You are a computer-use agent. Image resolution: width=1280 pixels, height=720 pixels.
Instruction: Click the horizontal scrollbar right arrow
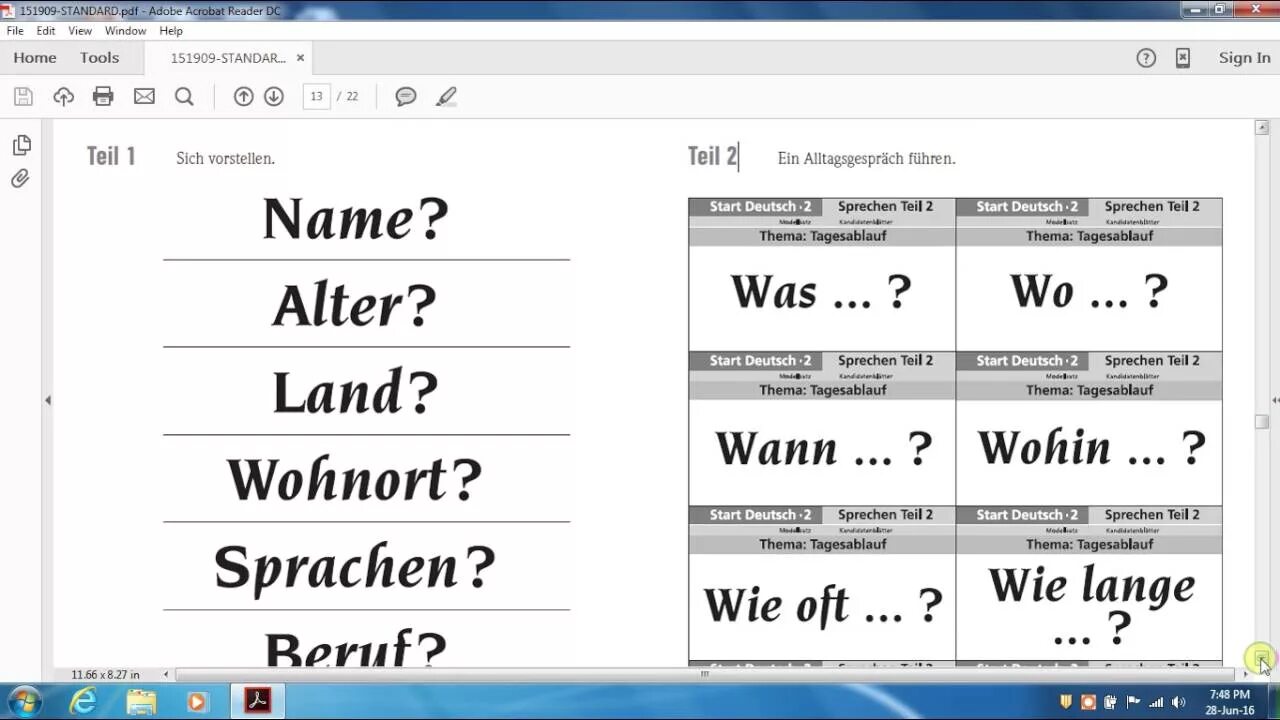pos(1245,674)
